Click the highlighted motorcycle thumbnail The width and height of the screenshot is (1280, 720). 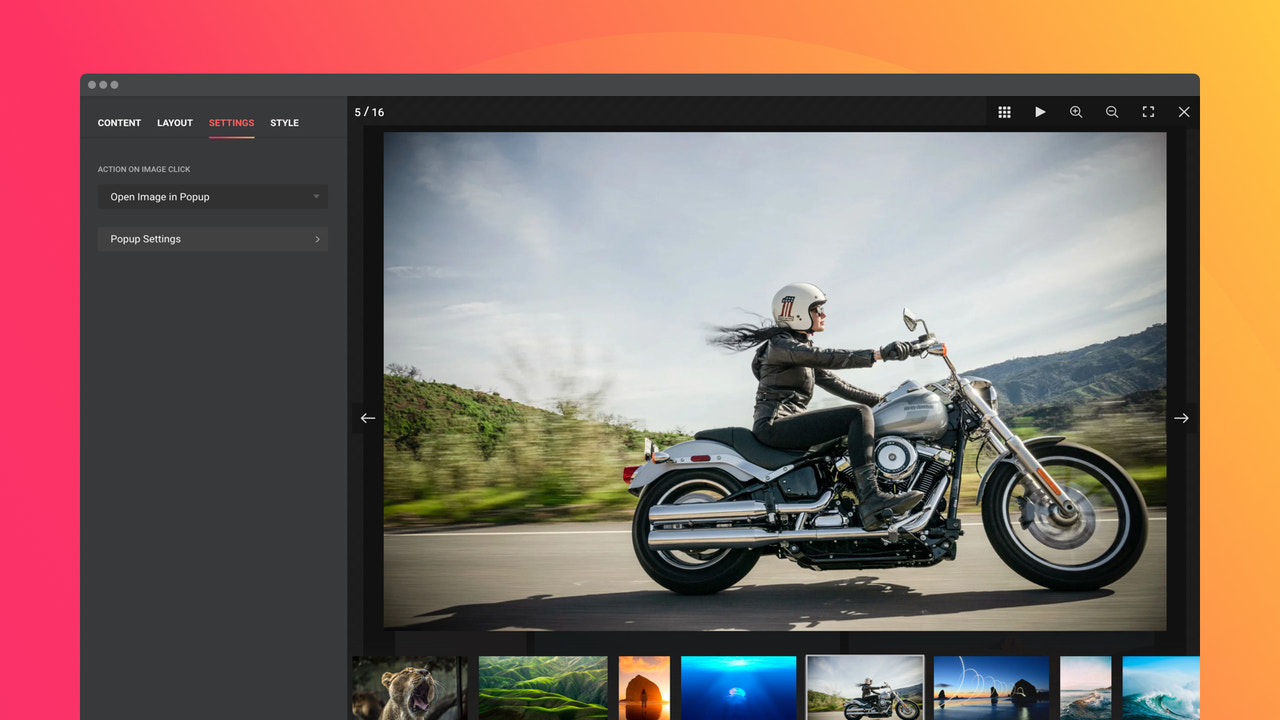864,688
